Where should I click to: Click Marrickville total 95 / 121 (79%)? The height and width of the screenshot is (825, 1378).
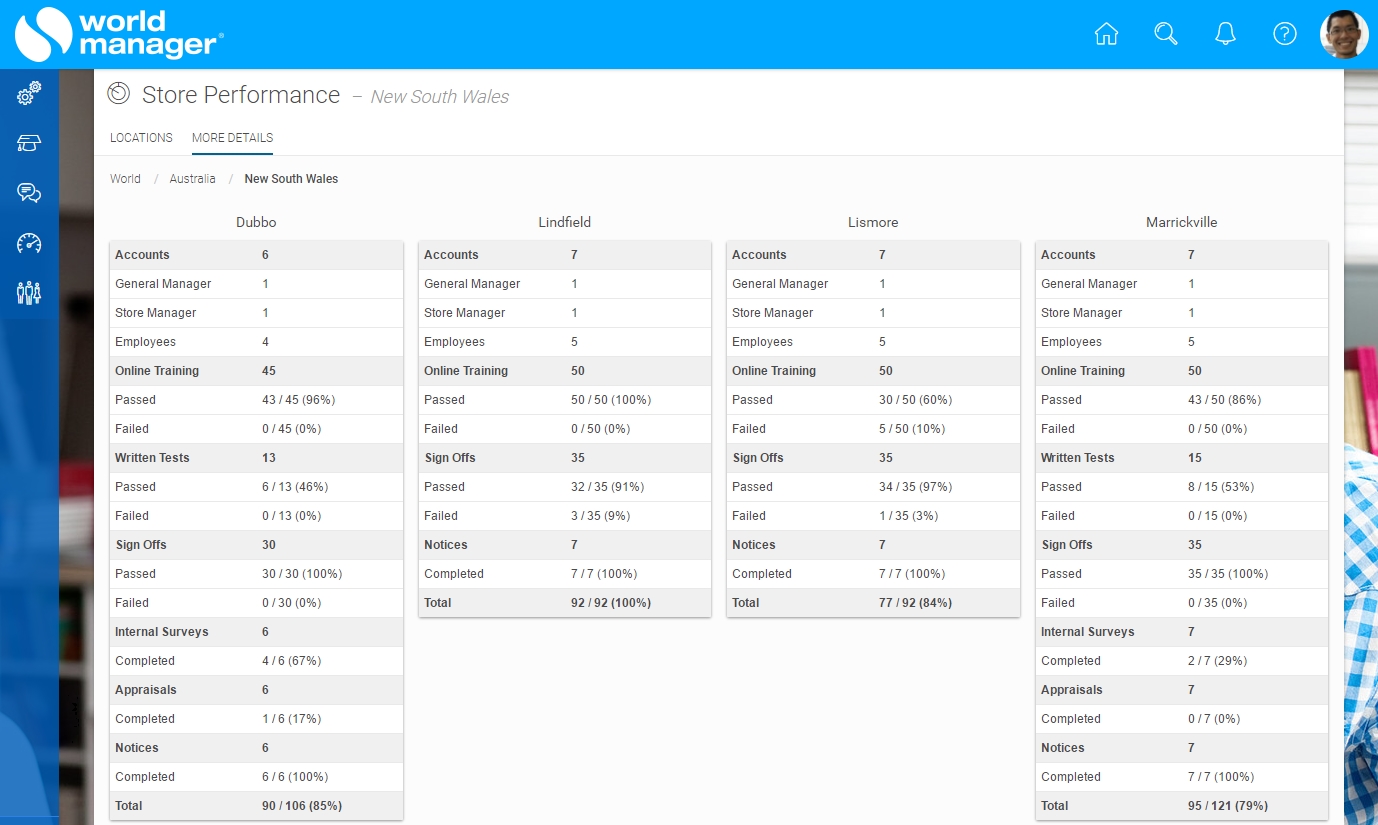point(1228,806)
